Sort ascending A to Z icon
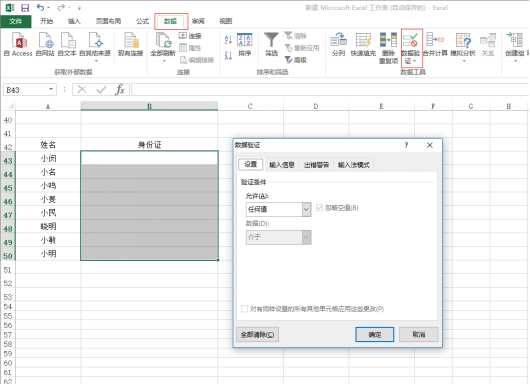Viewport: 530px width, 385px height. point(228,40)
